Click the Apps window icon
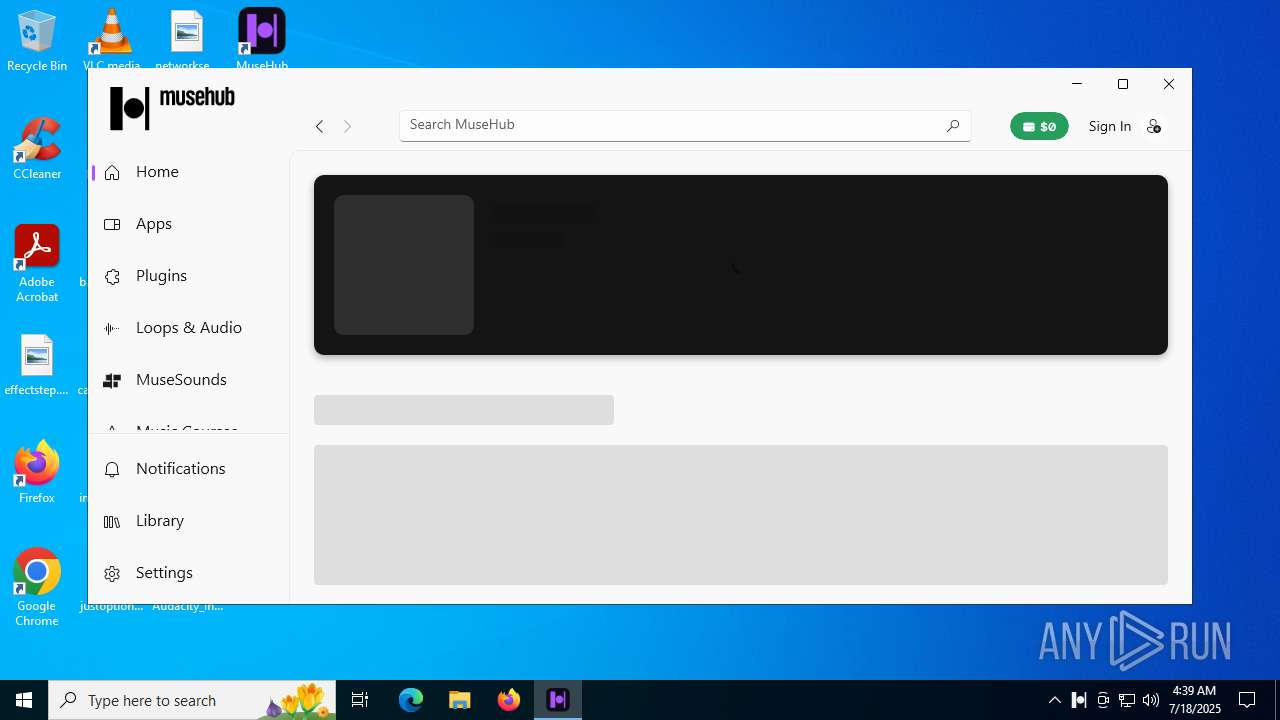The image size is (1280, 720). 112,224
